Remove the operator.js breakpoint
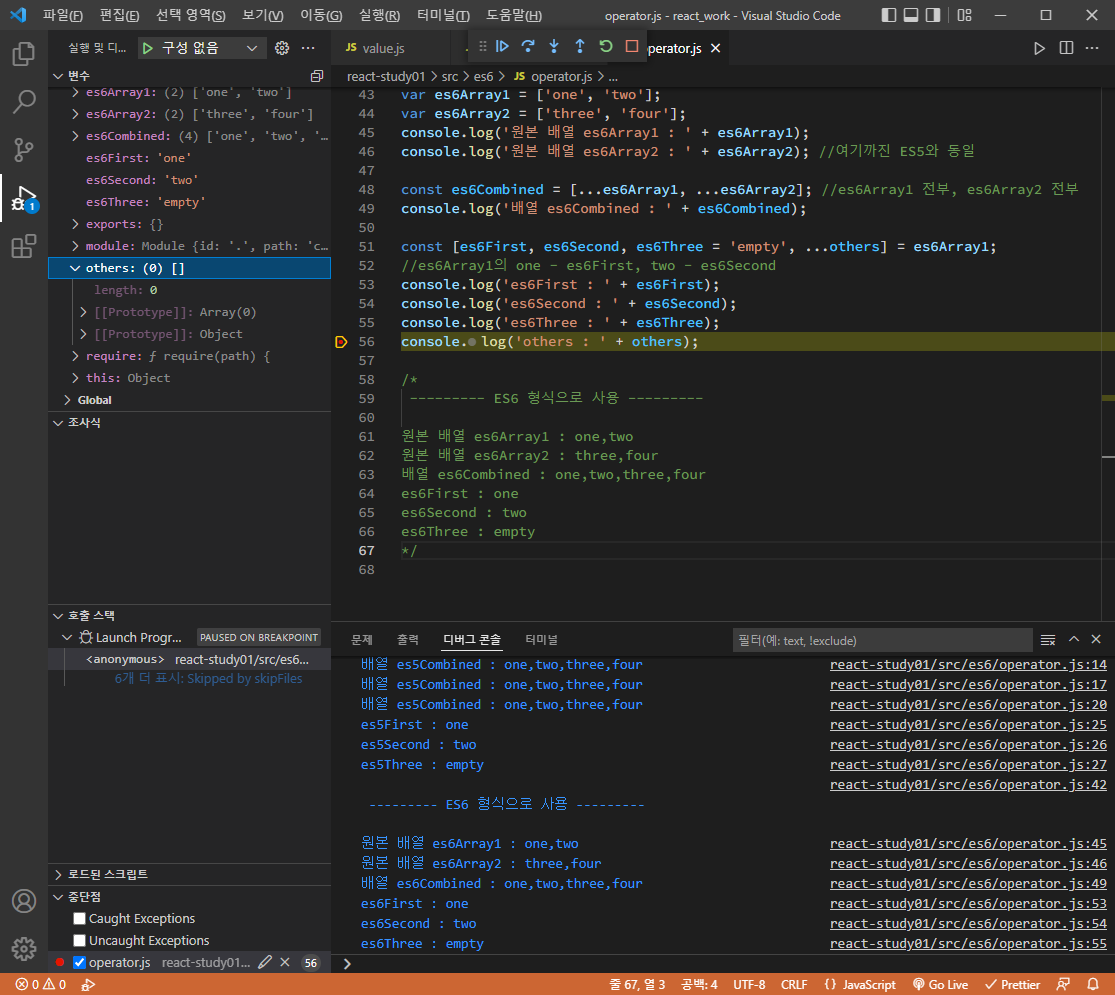The image size is (1115, 995). [x=284, y=962]
